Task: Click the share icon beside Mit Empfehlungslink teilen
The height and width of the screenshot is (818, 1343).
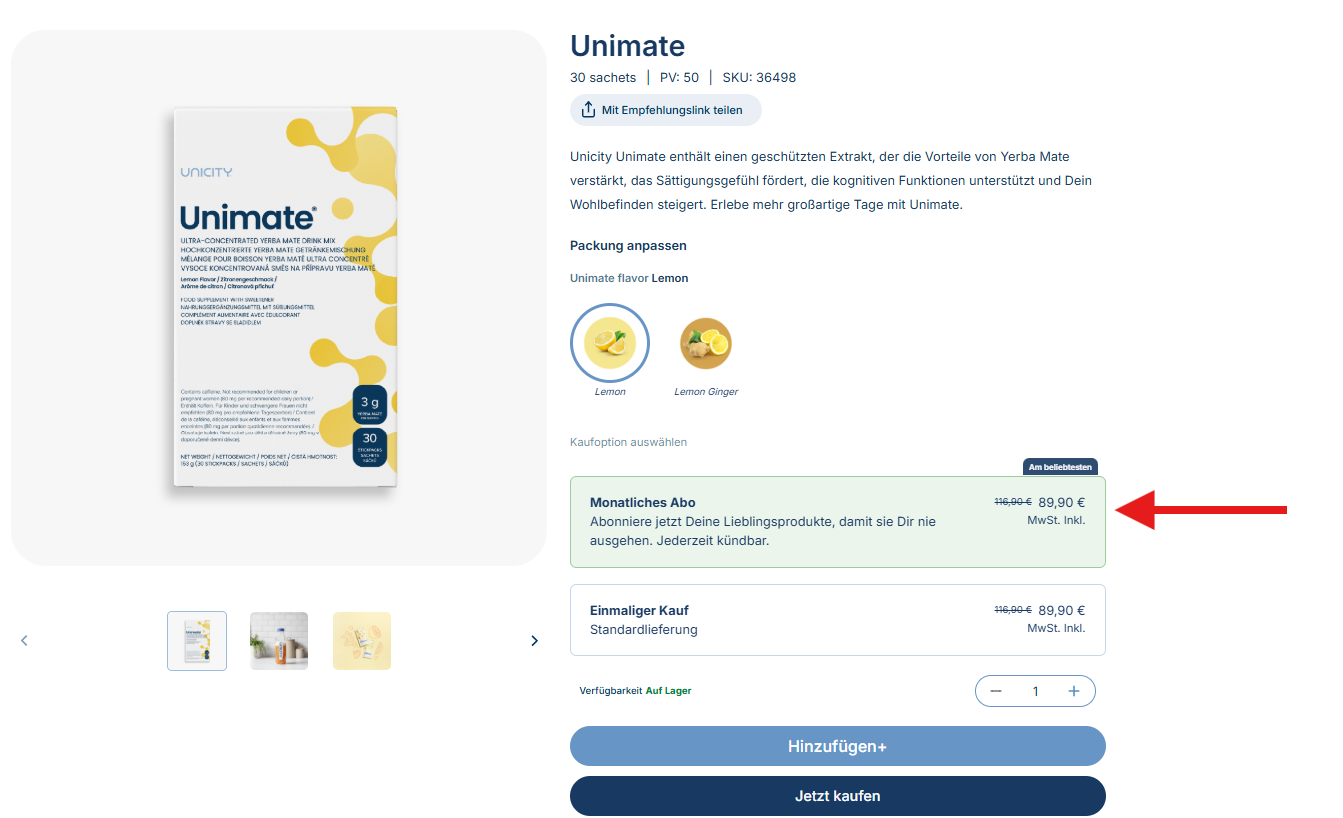Action: pyautogui.click(x=588, y=110)
